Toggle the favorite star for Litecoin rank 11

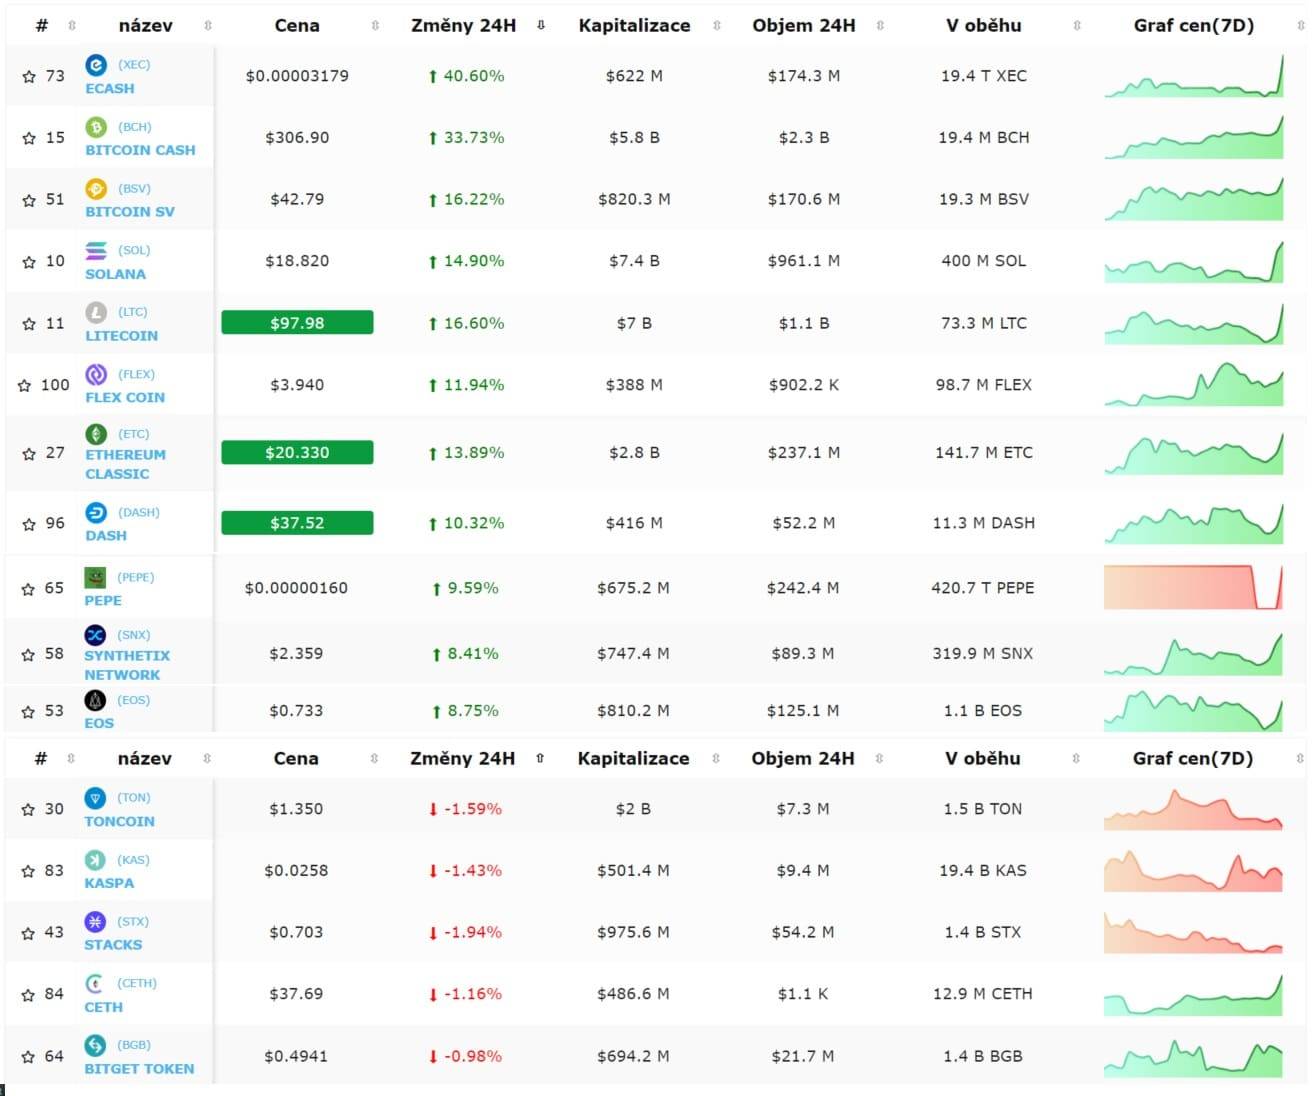[x=29, y=324]
